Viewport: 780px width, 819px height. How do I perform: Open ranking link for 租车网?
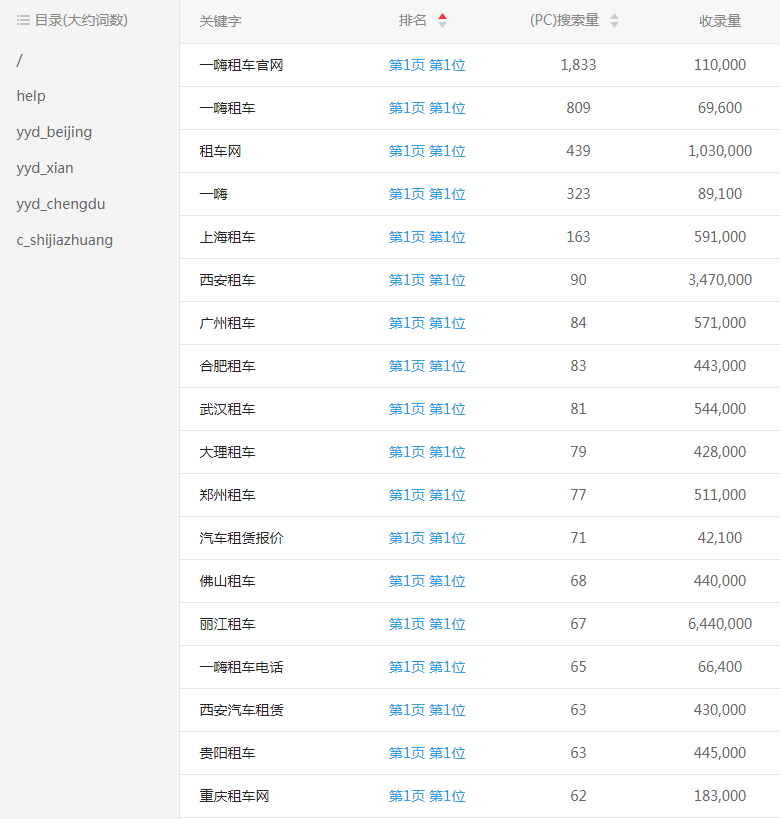tap(427, 151)
